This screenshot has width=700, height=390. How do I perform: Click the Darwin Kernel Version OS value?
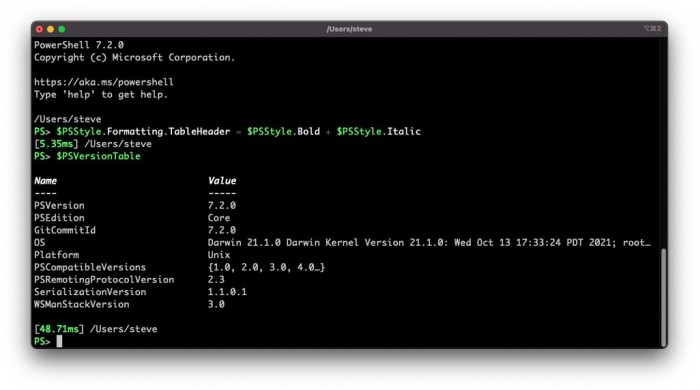click(x=429, y=243)
